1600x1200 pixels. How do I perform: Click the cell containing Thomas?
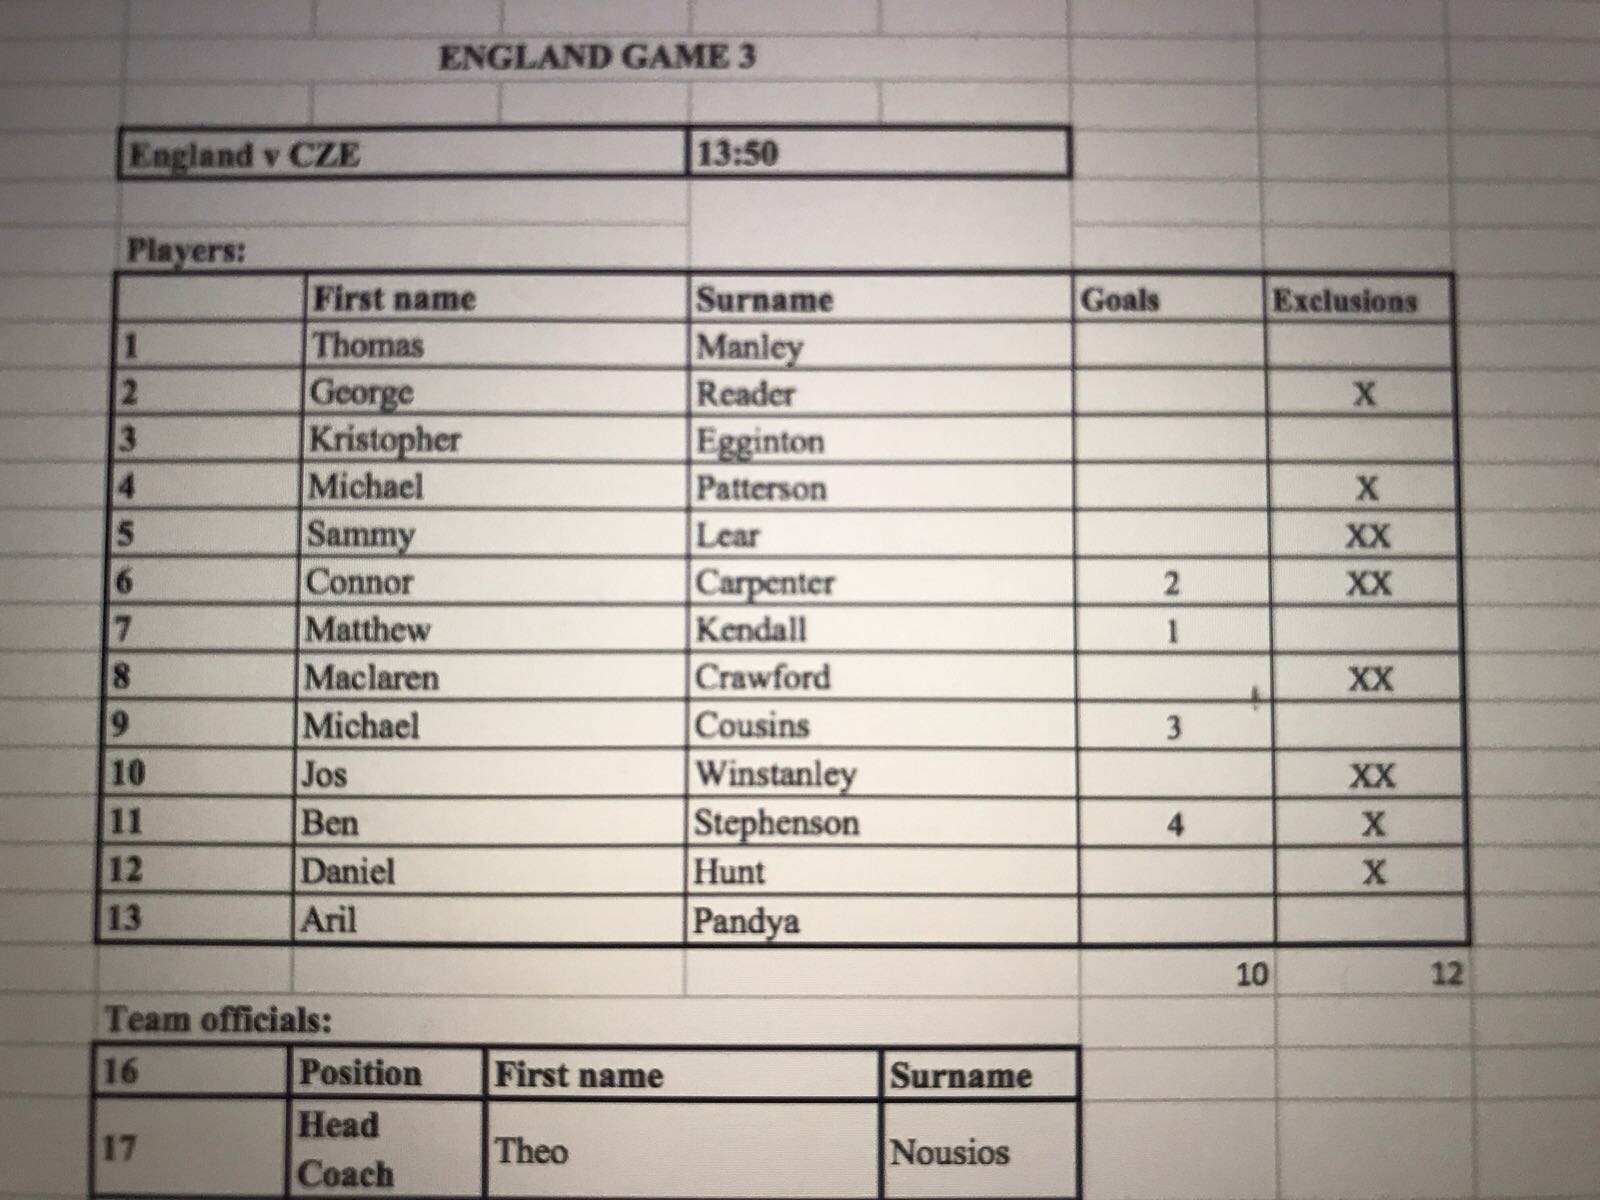(x=495, y=346)
